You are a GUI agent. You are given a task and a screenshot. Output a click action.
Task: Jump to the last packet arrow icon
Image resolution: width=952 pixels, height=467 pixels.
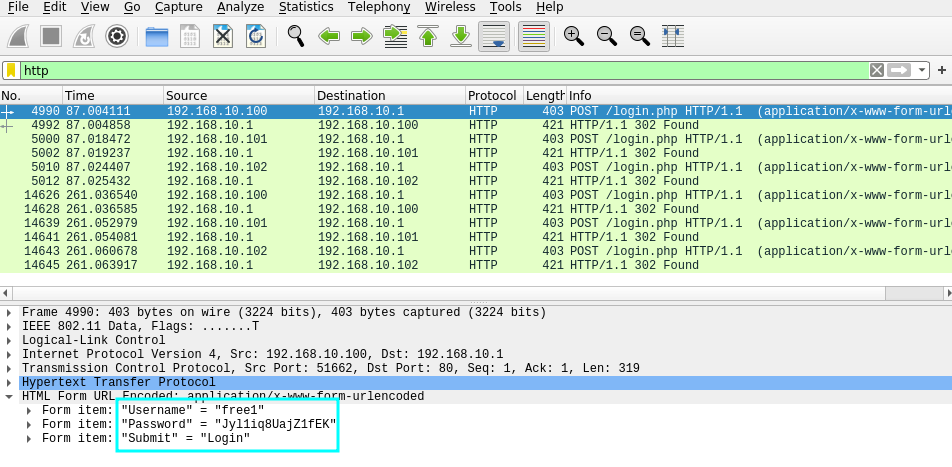(461, 37)
